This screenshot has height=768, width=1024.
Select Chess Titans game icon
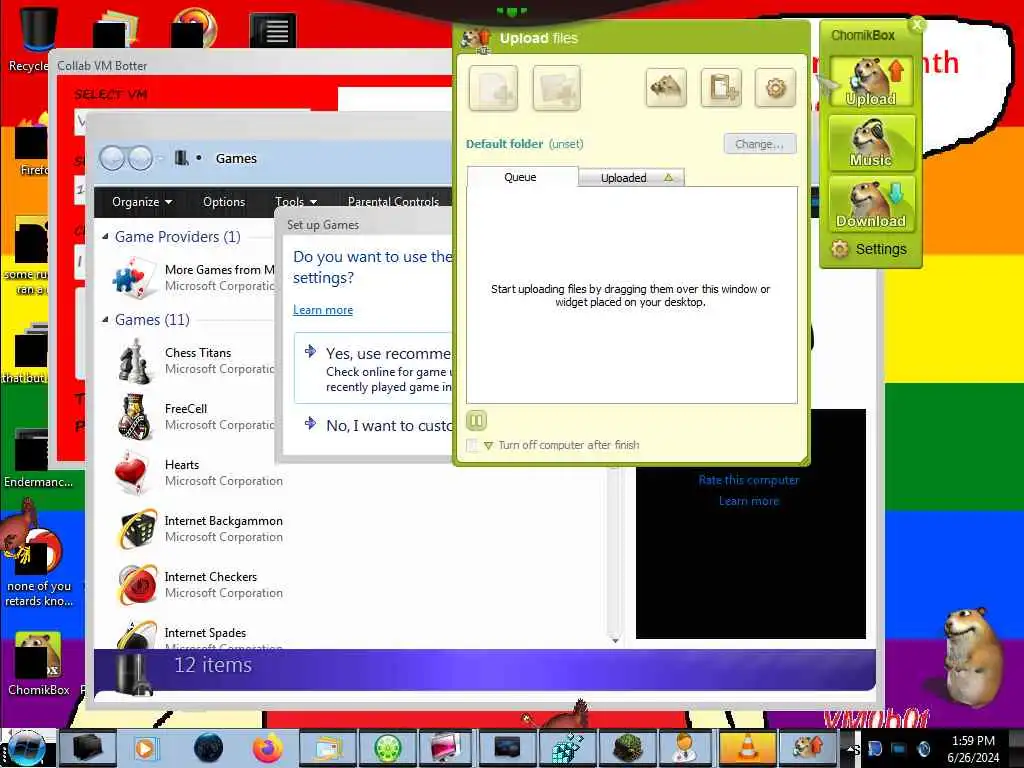135,360
